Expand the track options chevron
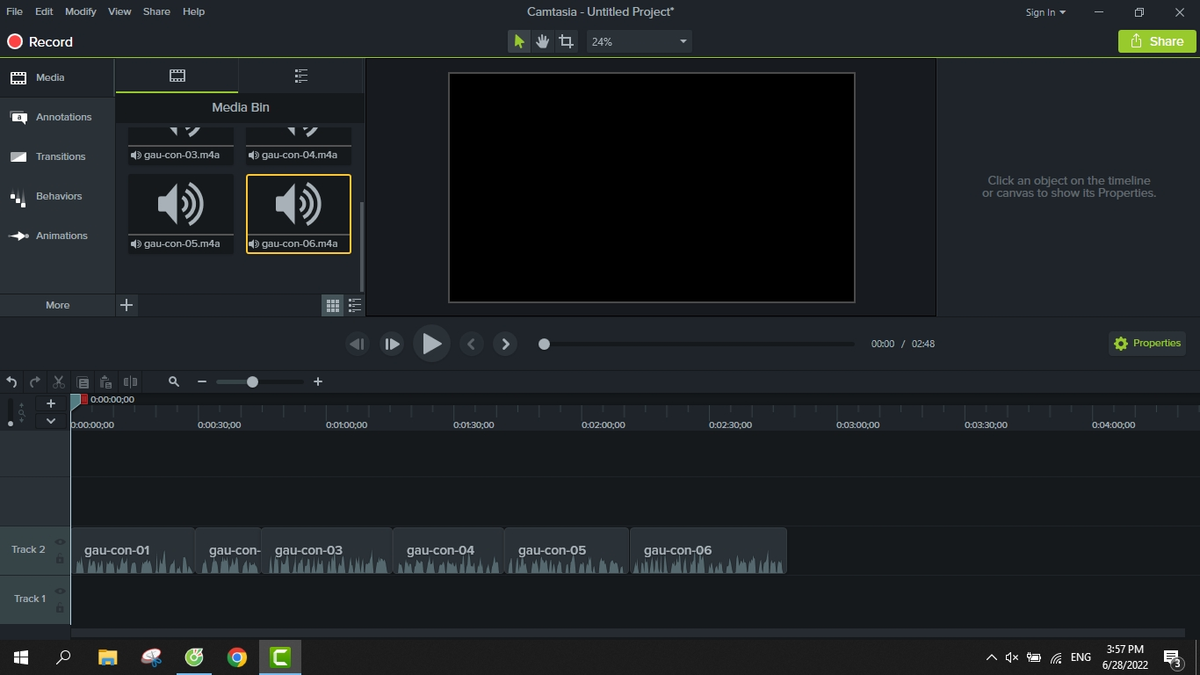The image size is (1200, 675). pos(51,421)
